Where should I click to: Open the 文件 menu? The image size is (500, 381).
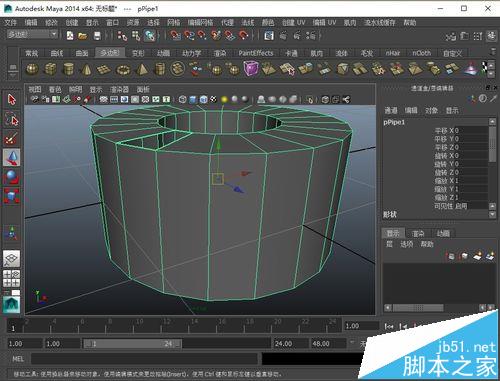point(11,23)
